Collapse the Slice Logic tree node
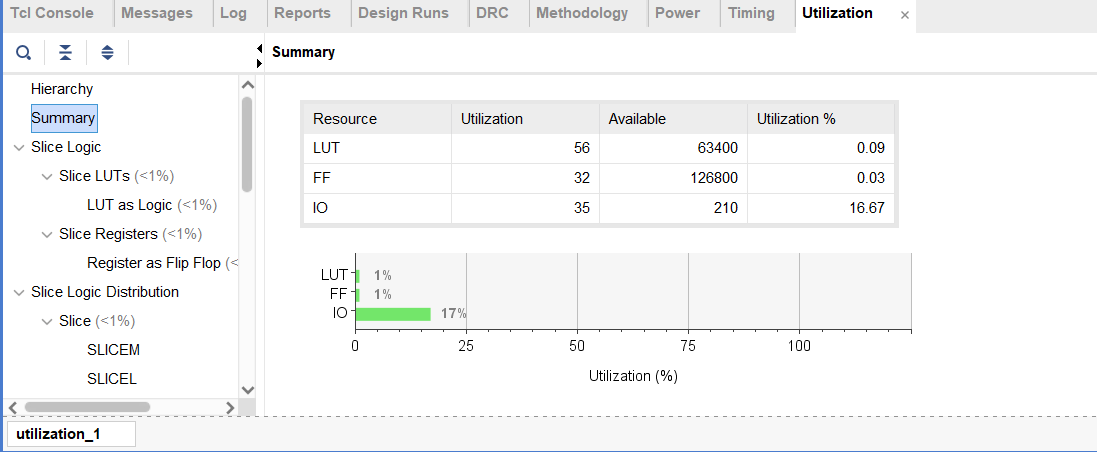 [x=19, y=148]
